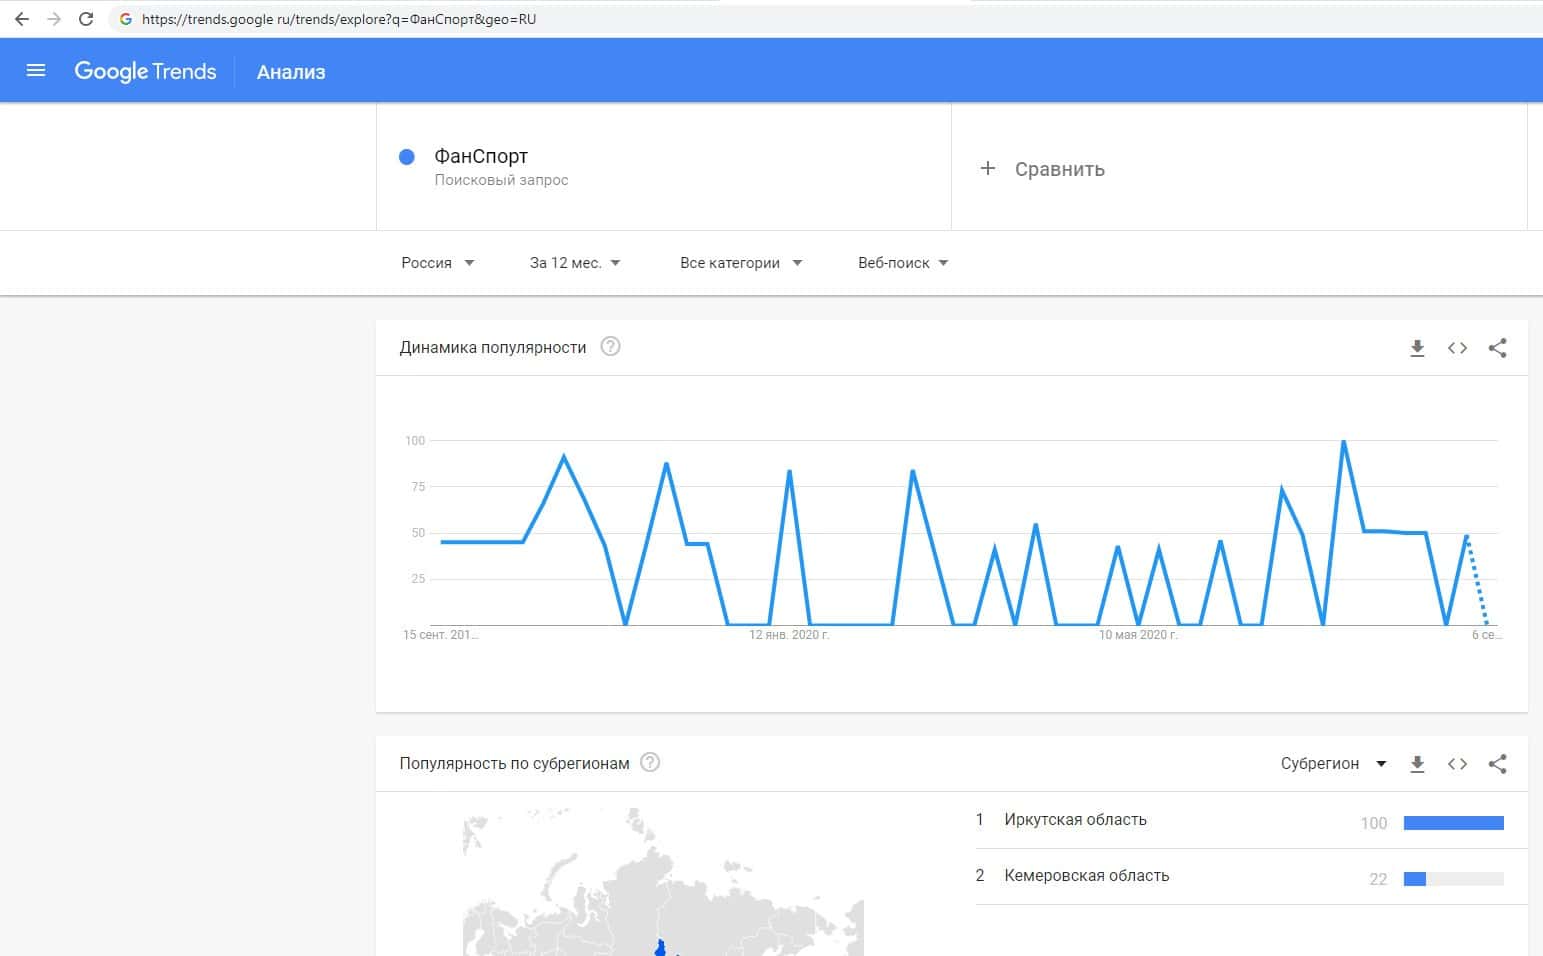
Task: Click the 100 peak point on chart line
Action: coord(1343,441)
